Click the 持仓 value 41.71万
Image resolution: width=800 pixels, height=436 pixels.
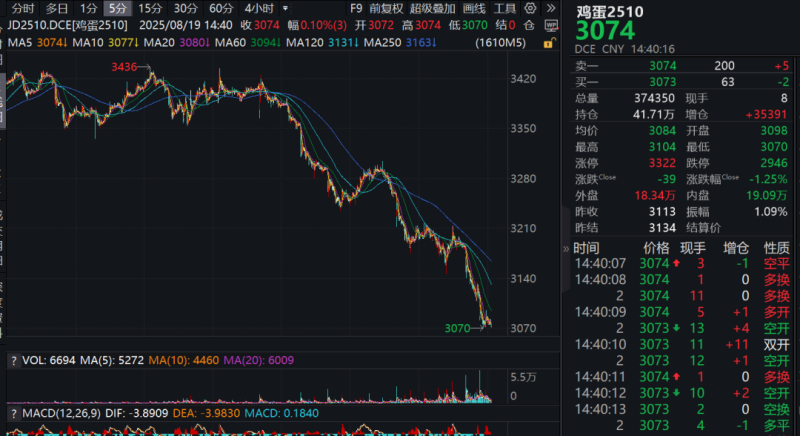click(x=654, y=115)
